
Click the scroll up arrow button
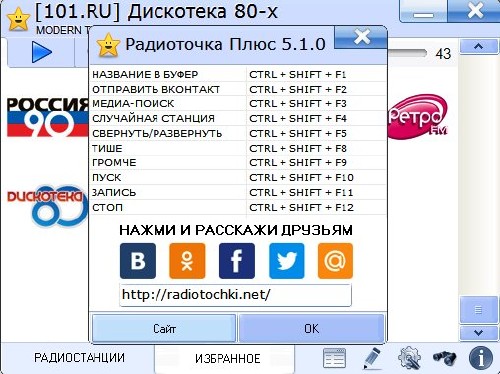(479, 46)
